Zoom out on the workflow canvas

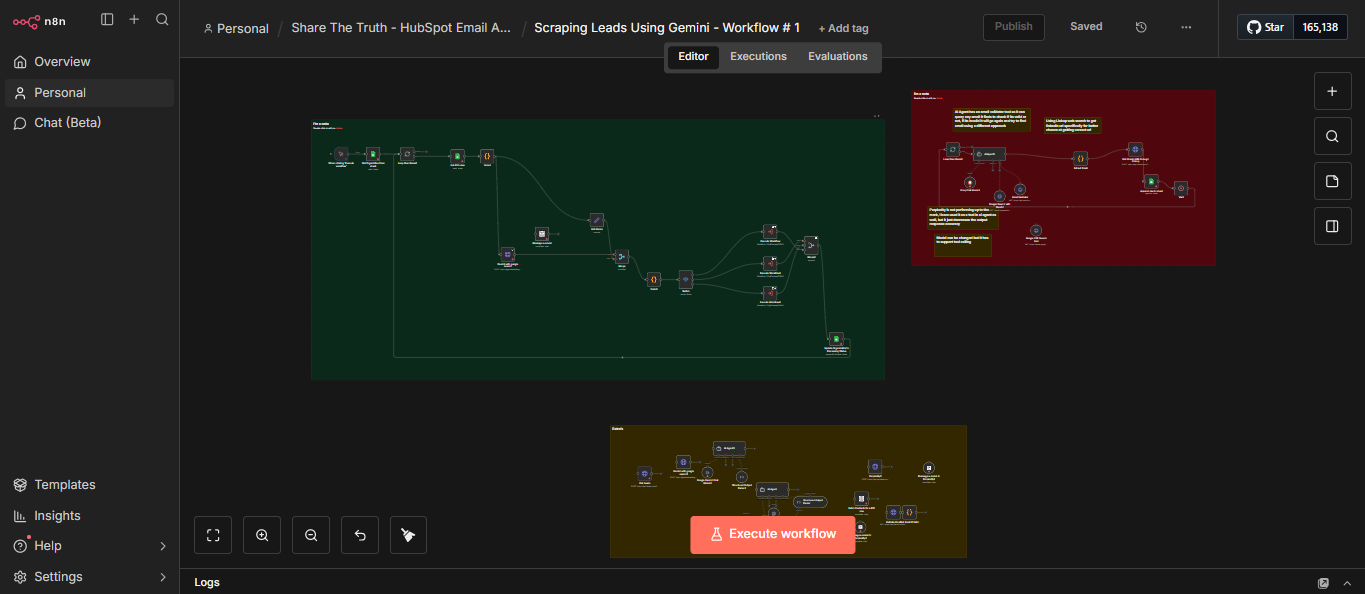tap(311, 535)
